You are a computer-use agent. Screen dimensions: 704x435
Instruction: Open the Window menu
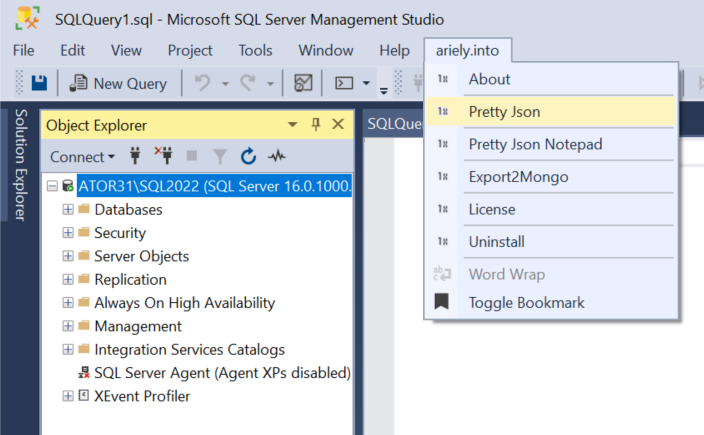326,50
